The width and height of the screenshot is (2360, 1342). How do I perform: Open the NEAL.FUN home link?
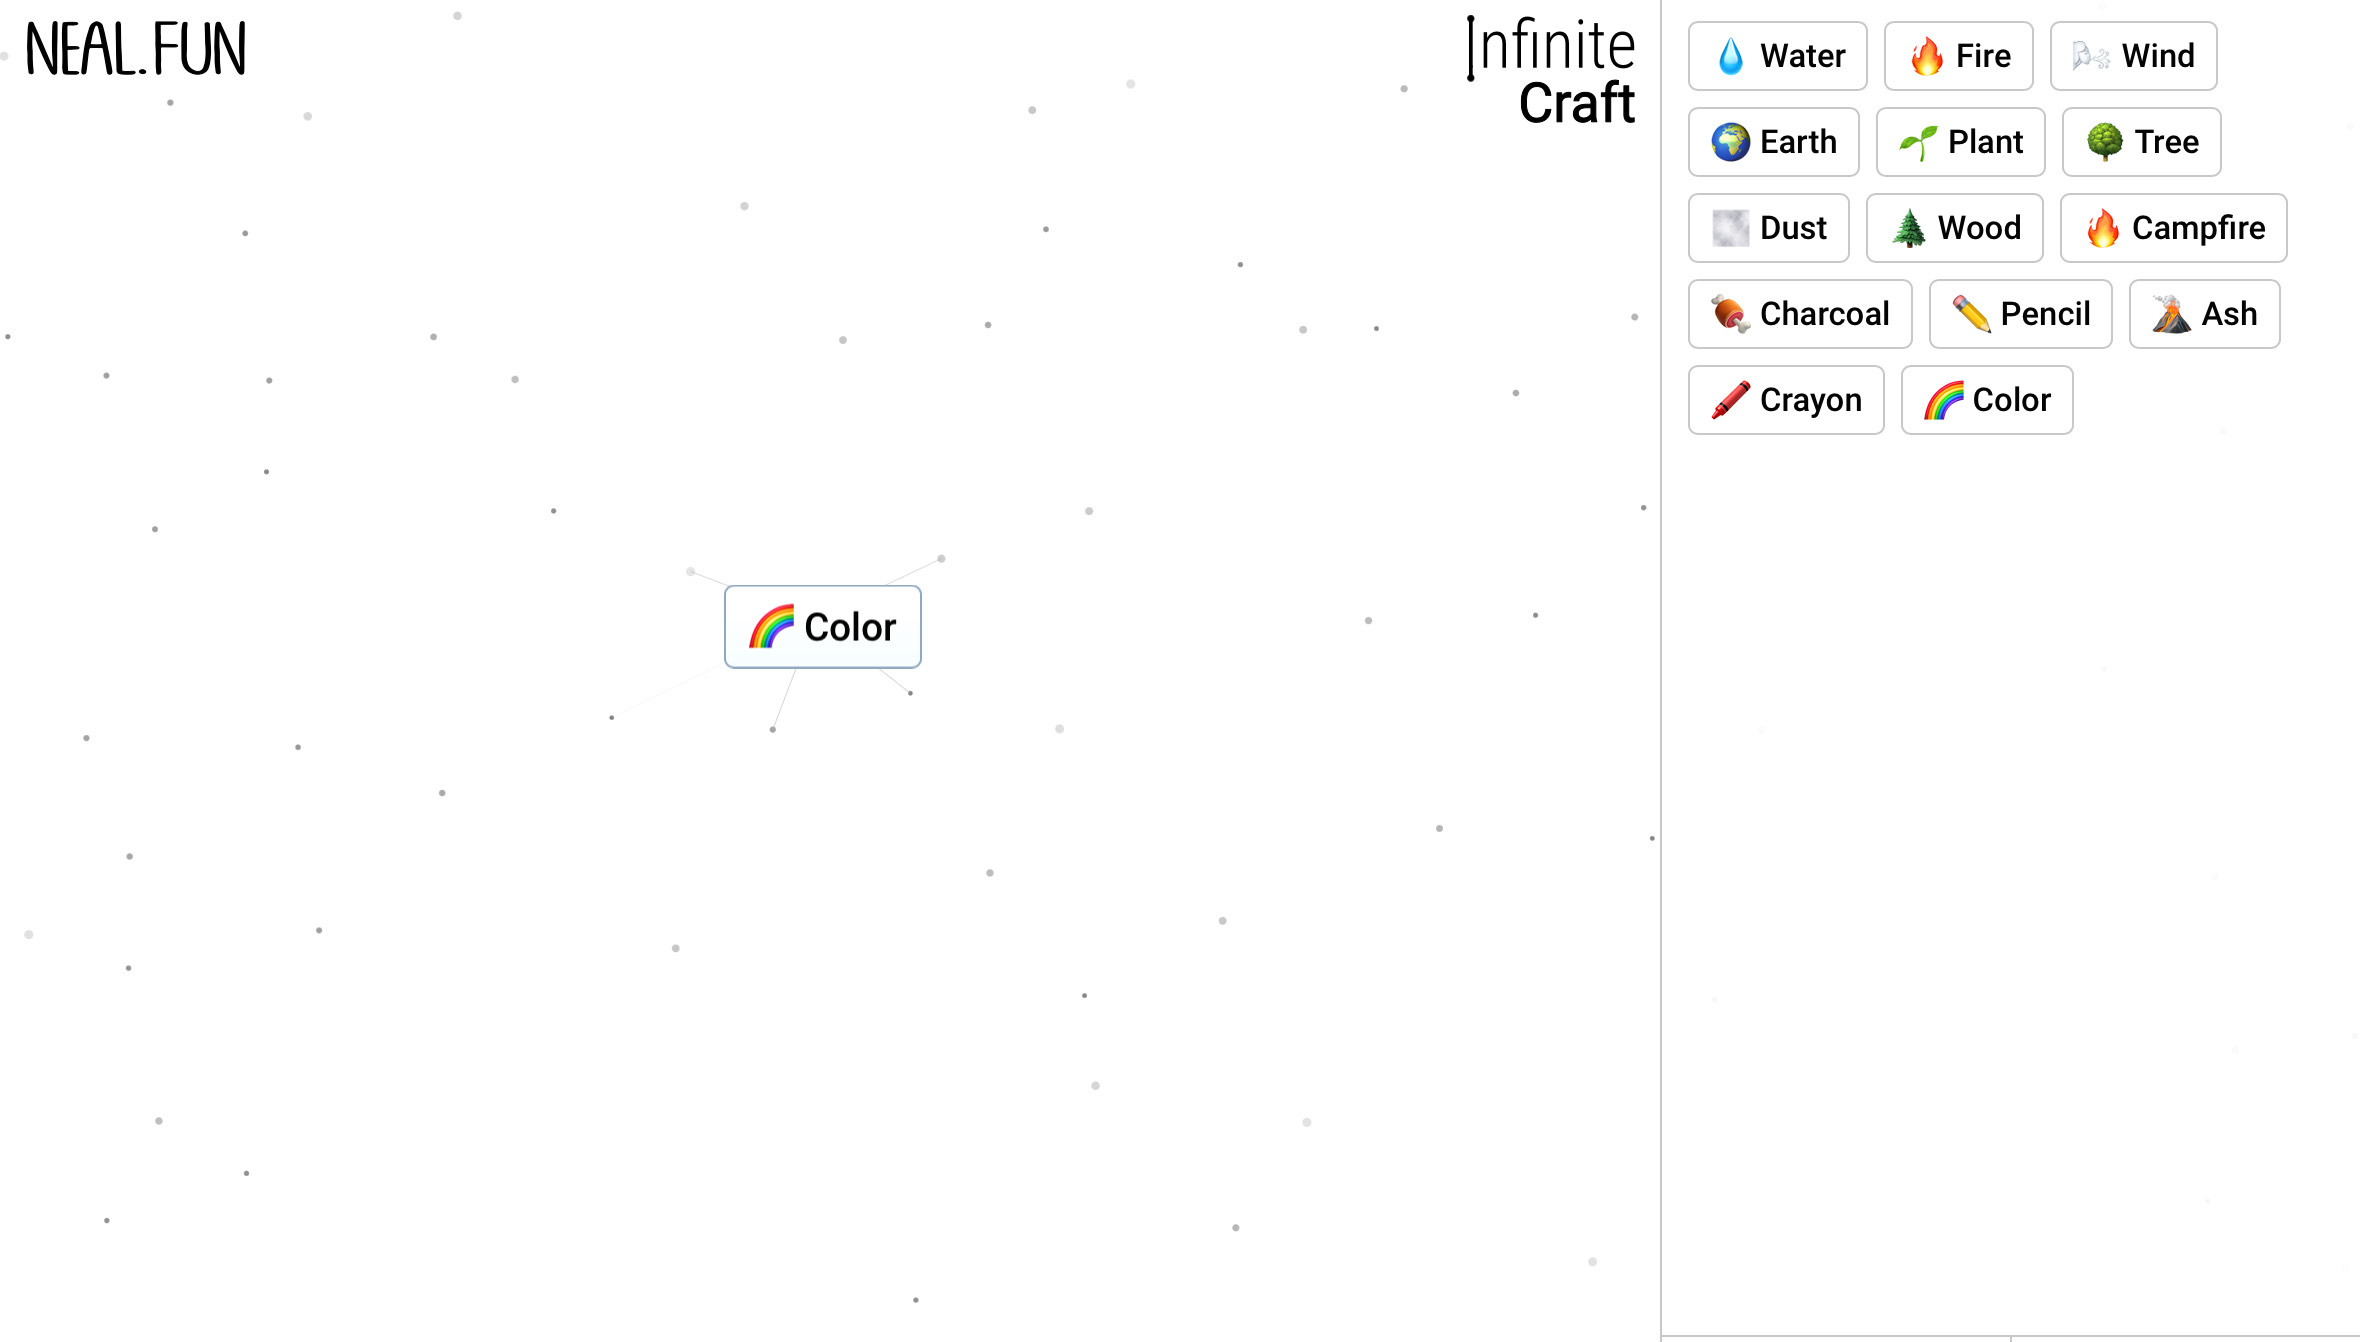click(135, 50)
